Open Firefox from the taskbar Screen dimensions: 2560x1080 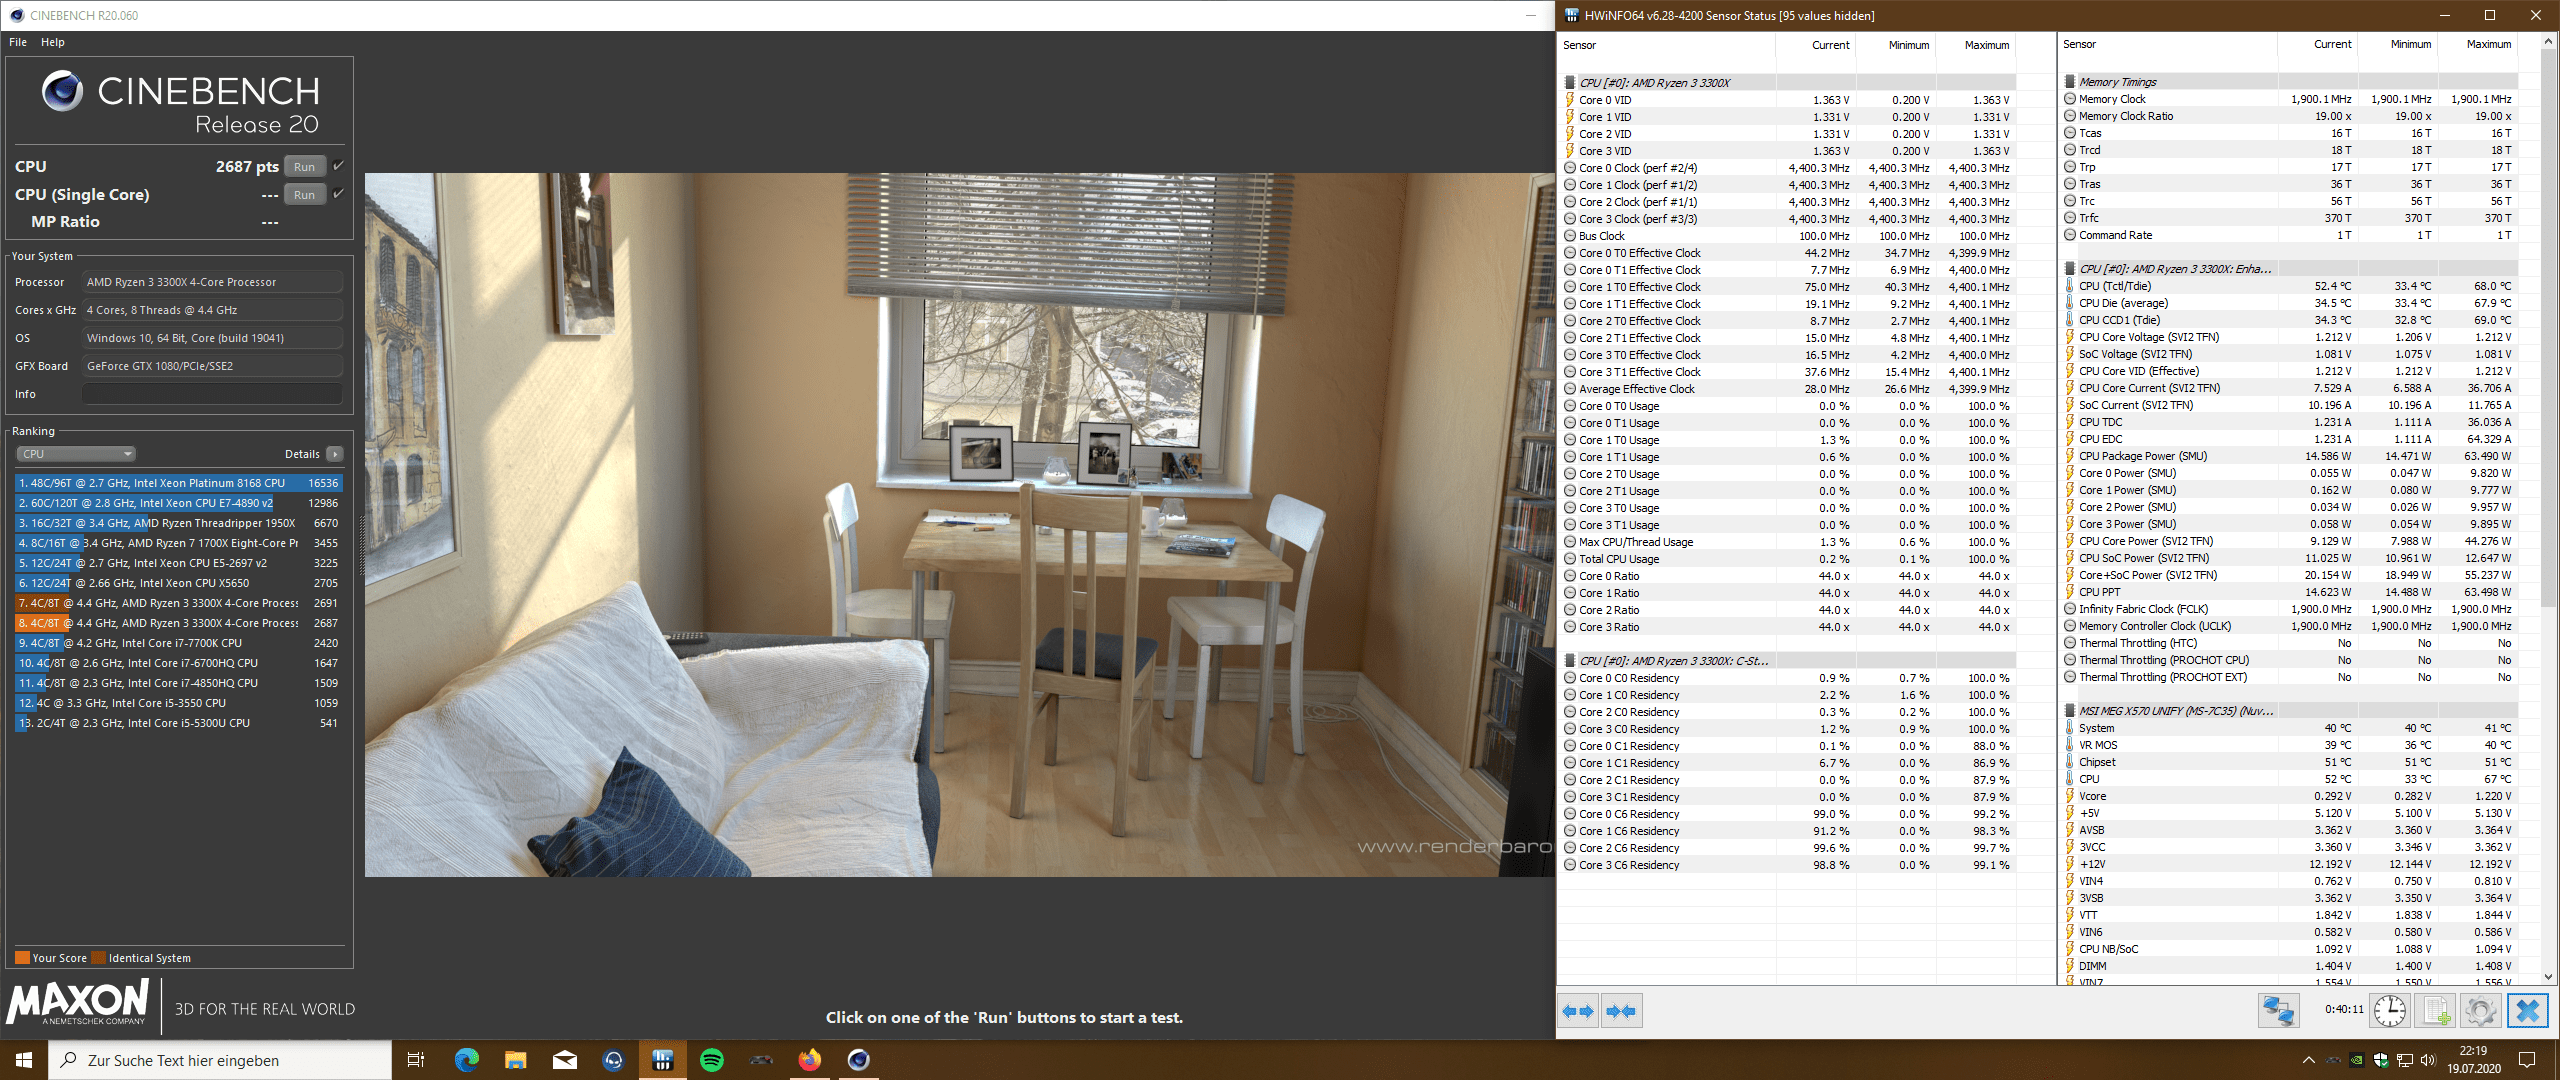[x=809, y=1060]
